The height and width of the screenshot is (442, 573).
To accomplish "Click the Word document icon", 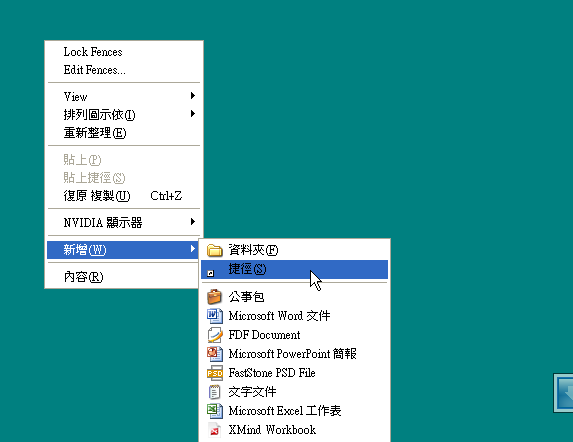I will [x=215, y=316].
